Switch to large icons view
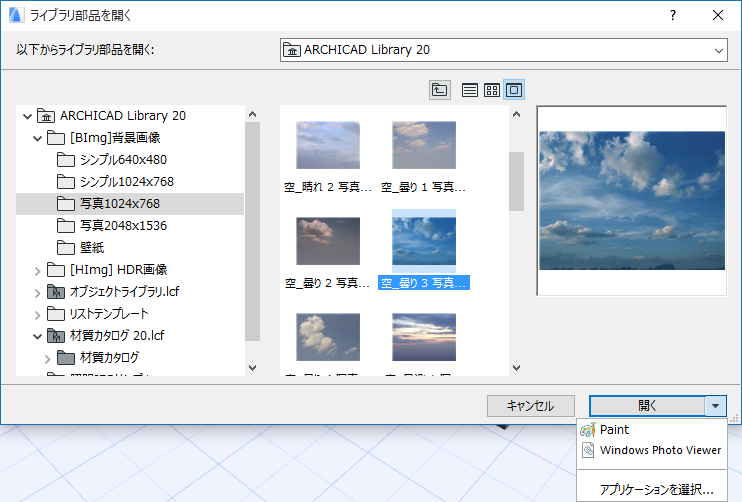The image size is (742, 502). point(514,90)
